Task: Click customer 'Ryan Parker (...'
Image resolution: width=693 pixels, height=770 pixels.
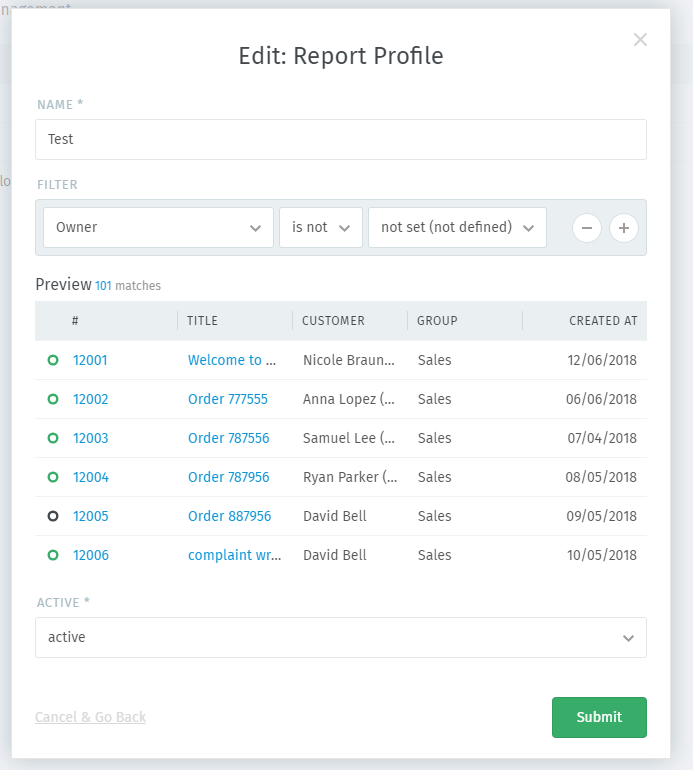Action: [x=350, y=477]
